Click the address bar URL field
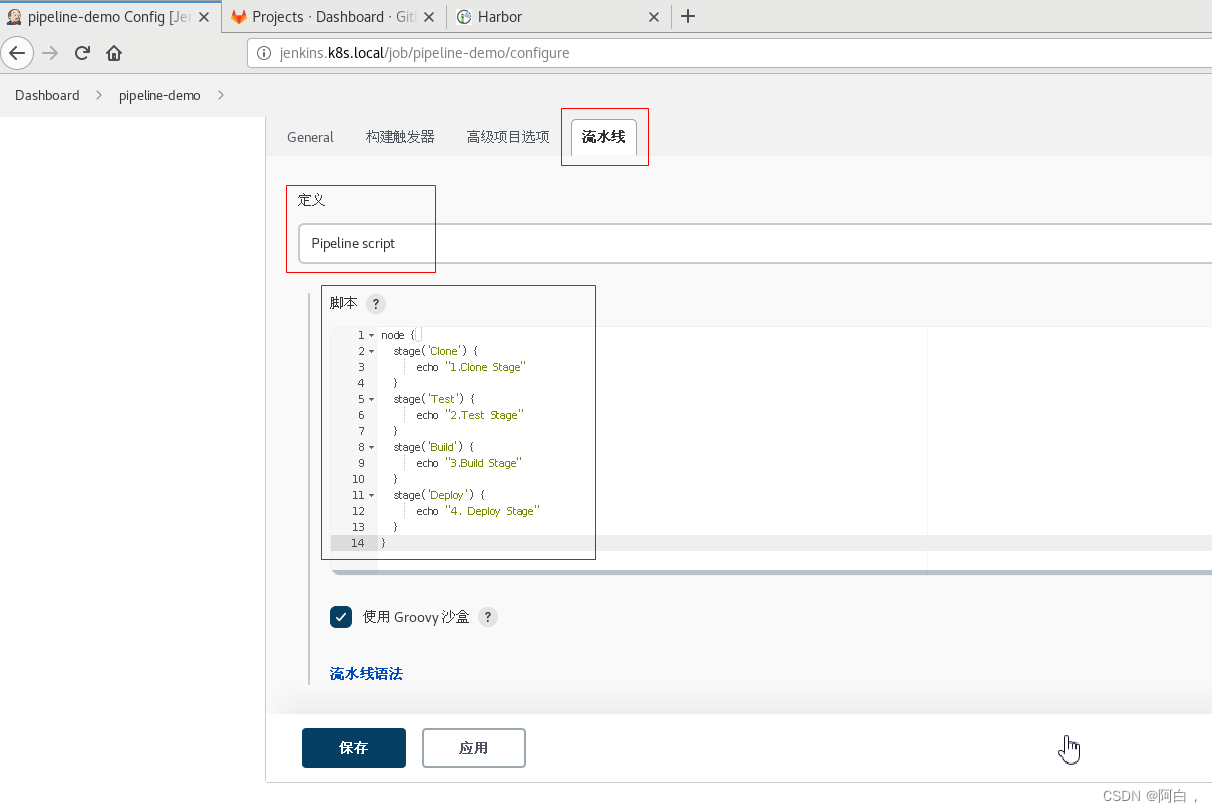 (730, 53)
